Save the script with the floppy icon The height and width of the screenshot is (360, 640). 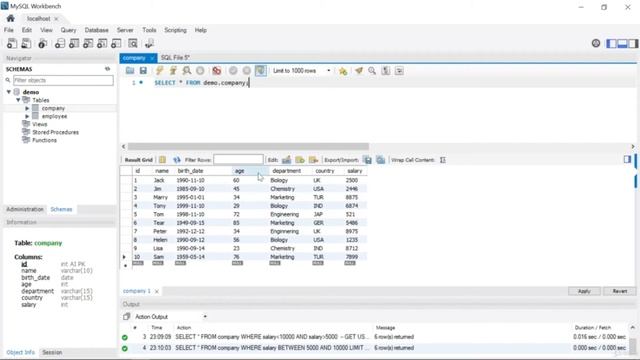pyautogui.click(x=143, y=71)
